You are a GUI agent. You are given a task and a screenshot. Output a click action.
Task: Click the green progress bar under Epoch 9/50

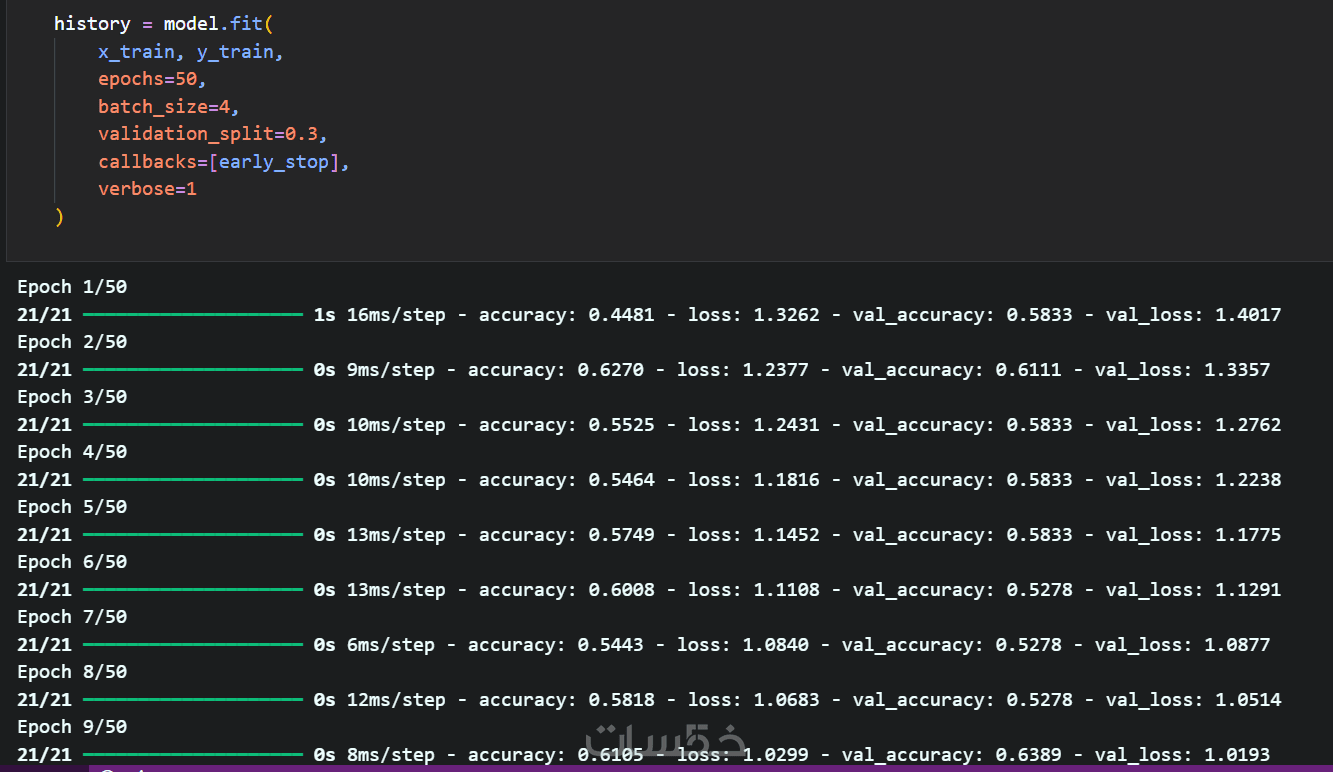click(x=192, y=755)
